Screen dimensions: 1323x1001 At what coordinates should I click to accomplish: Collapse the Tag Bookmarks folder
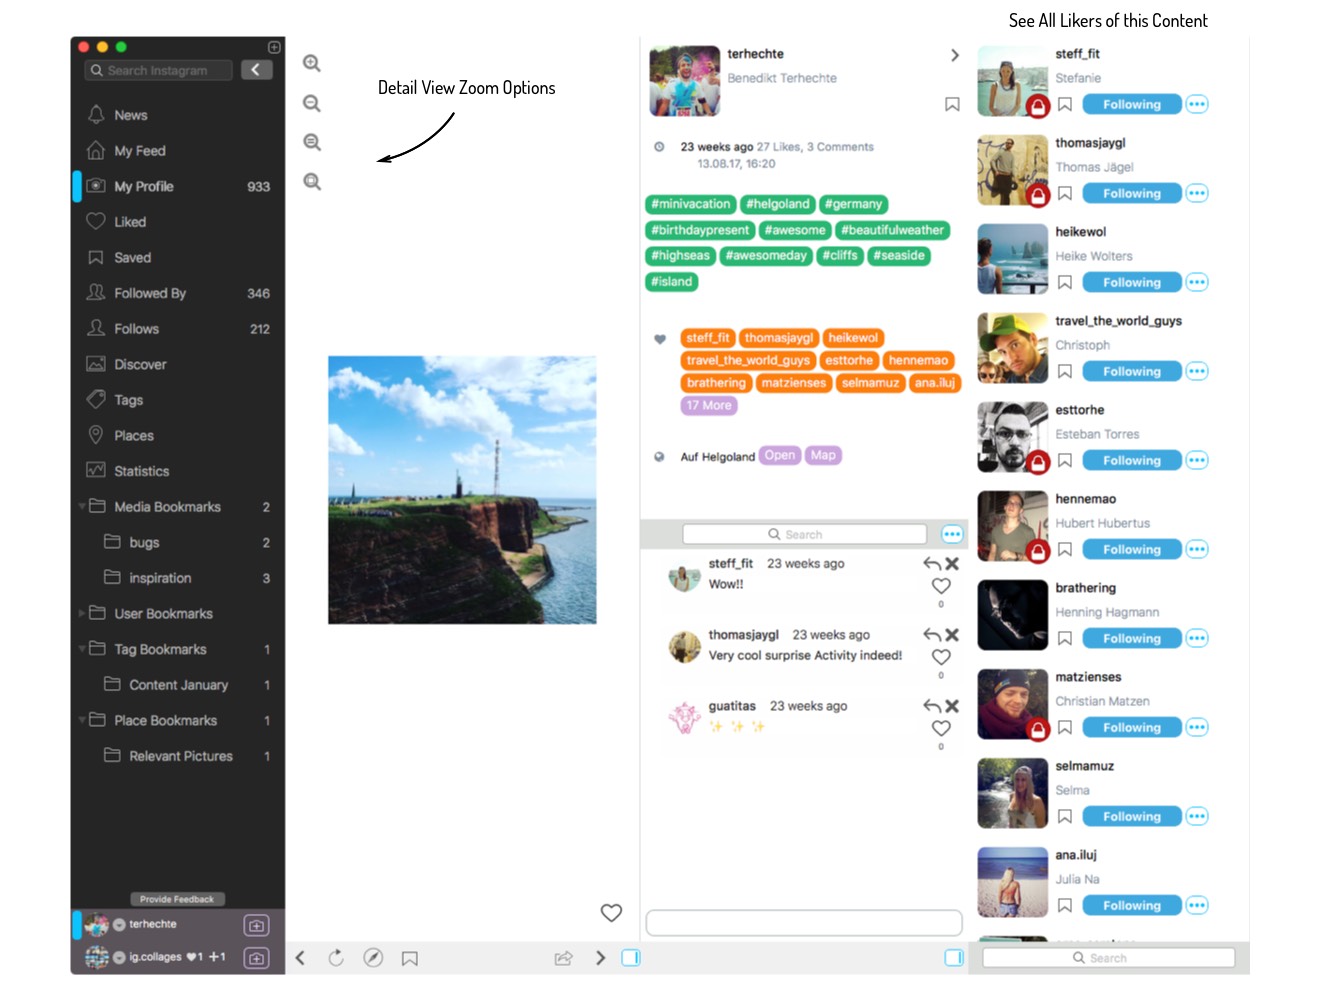[81, 649]
